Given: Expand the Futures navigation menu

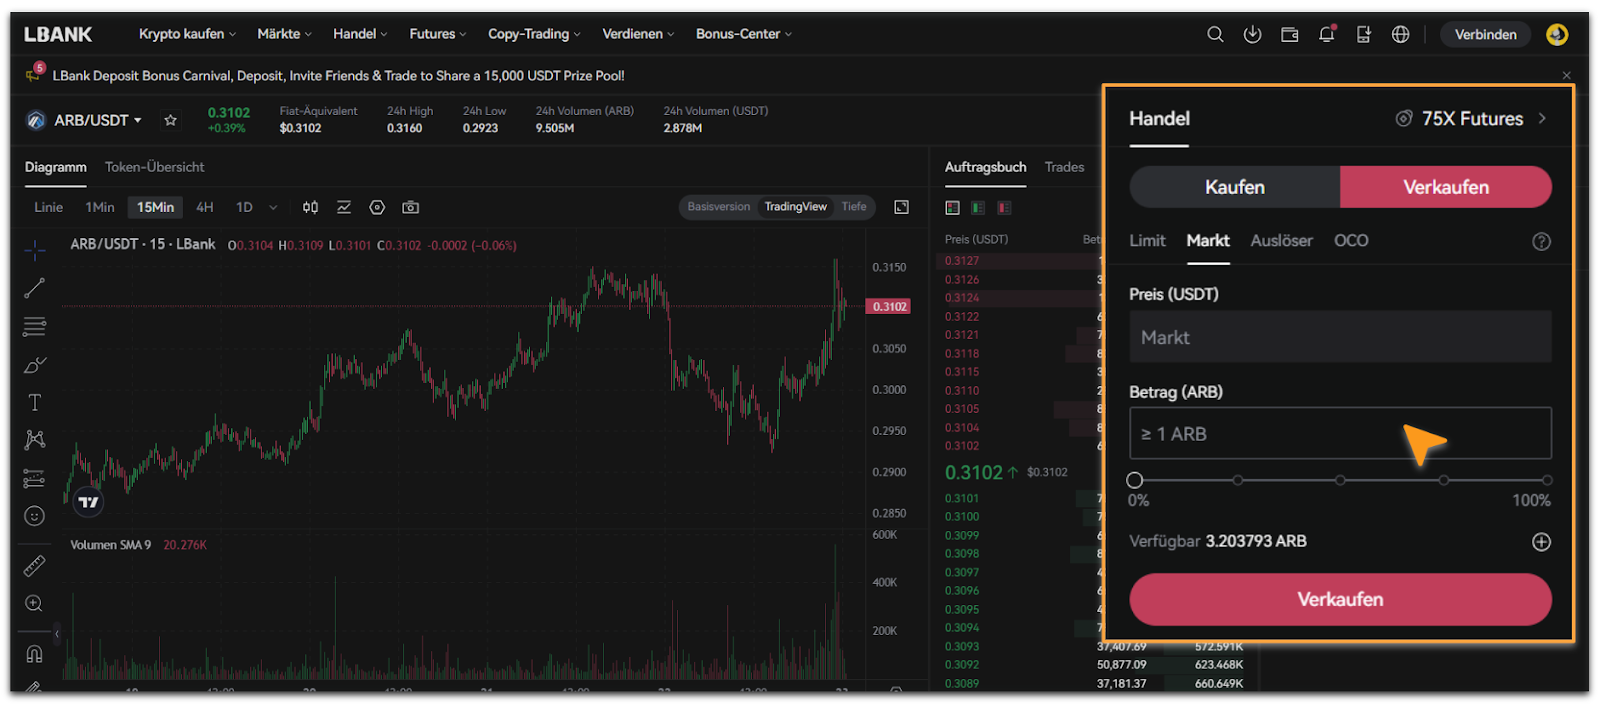Looking at the screenshot, I should (438, 34).
